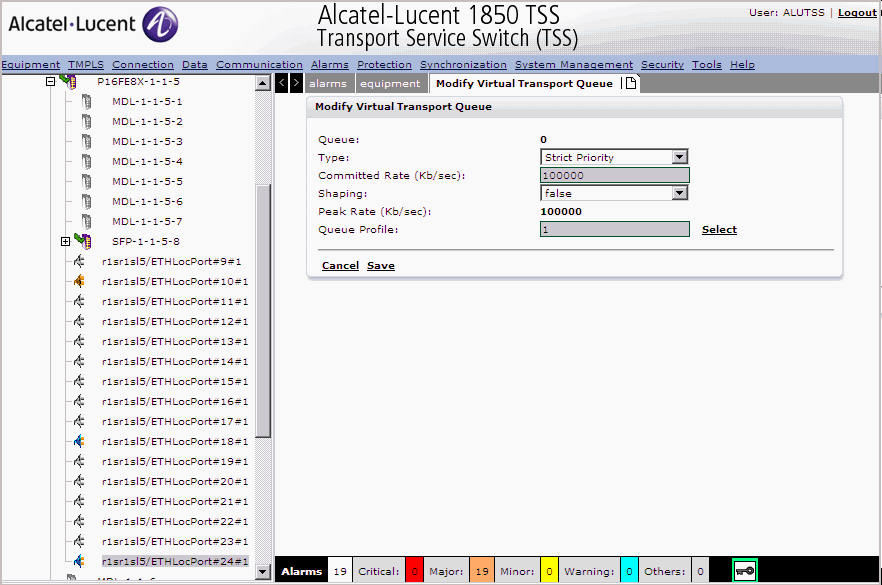Collapse the P16FE8X-1-1-5 tree node
The height and width of the screenshot is (585, 882).
(51, 82)
